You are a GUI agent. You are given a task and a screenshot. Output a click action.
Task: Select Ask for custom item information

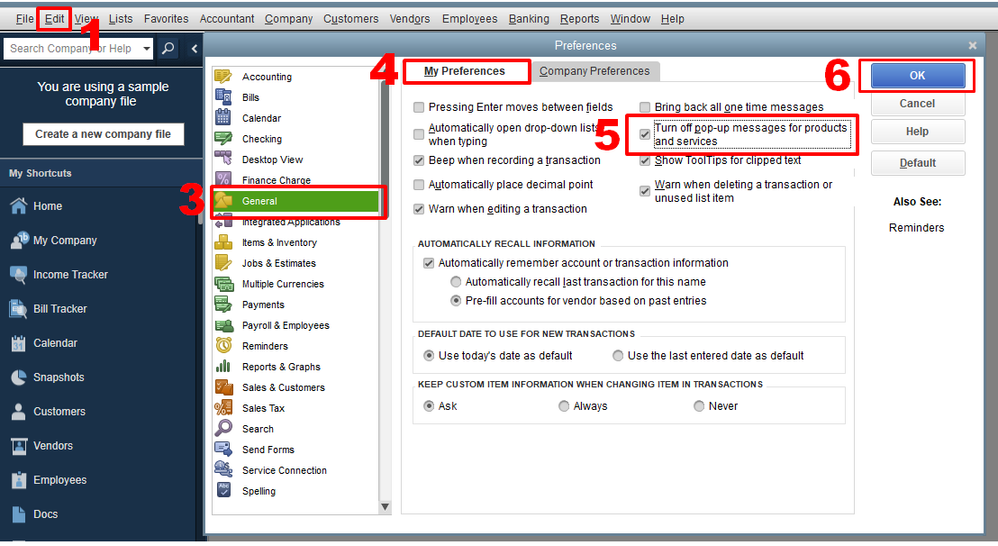pos(429,406)
